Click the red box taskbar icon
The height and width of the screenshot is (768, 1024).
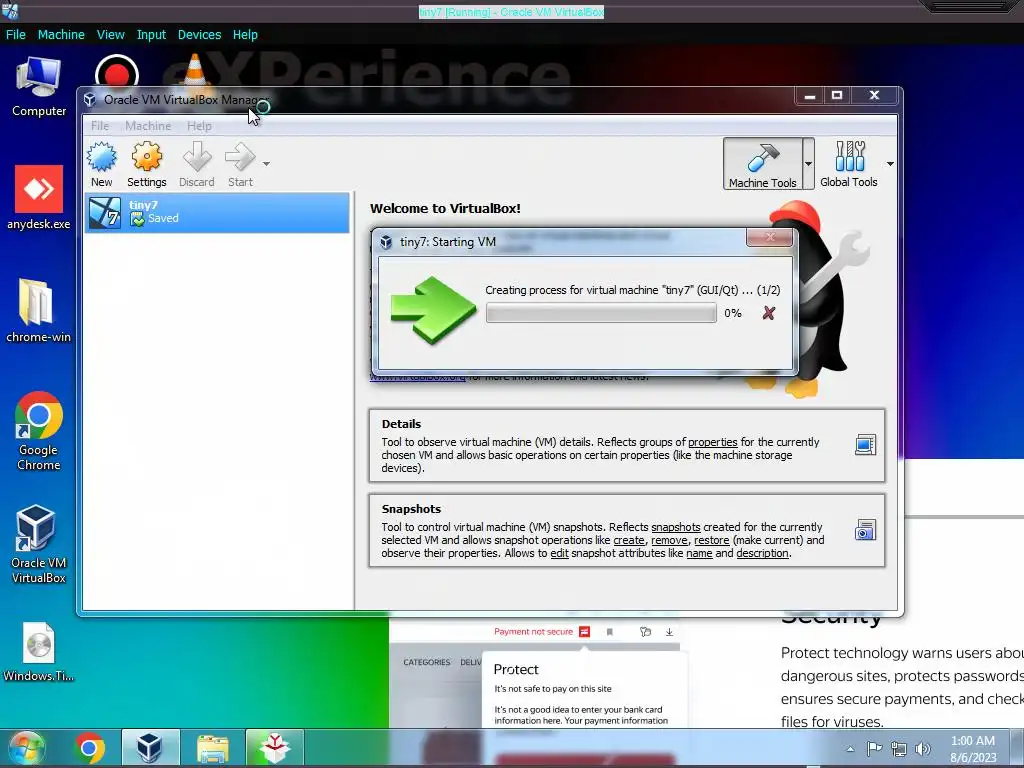[274, 748]
